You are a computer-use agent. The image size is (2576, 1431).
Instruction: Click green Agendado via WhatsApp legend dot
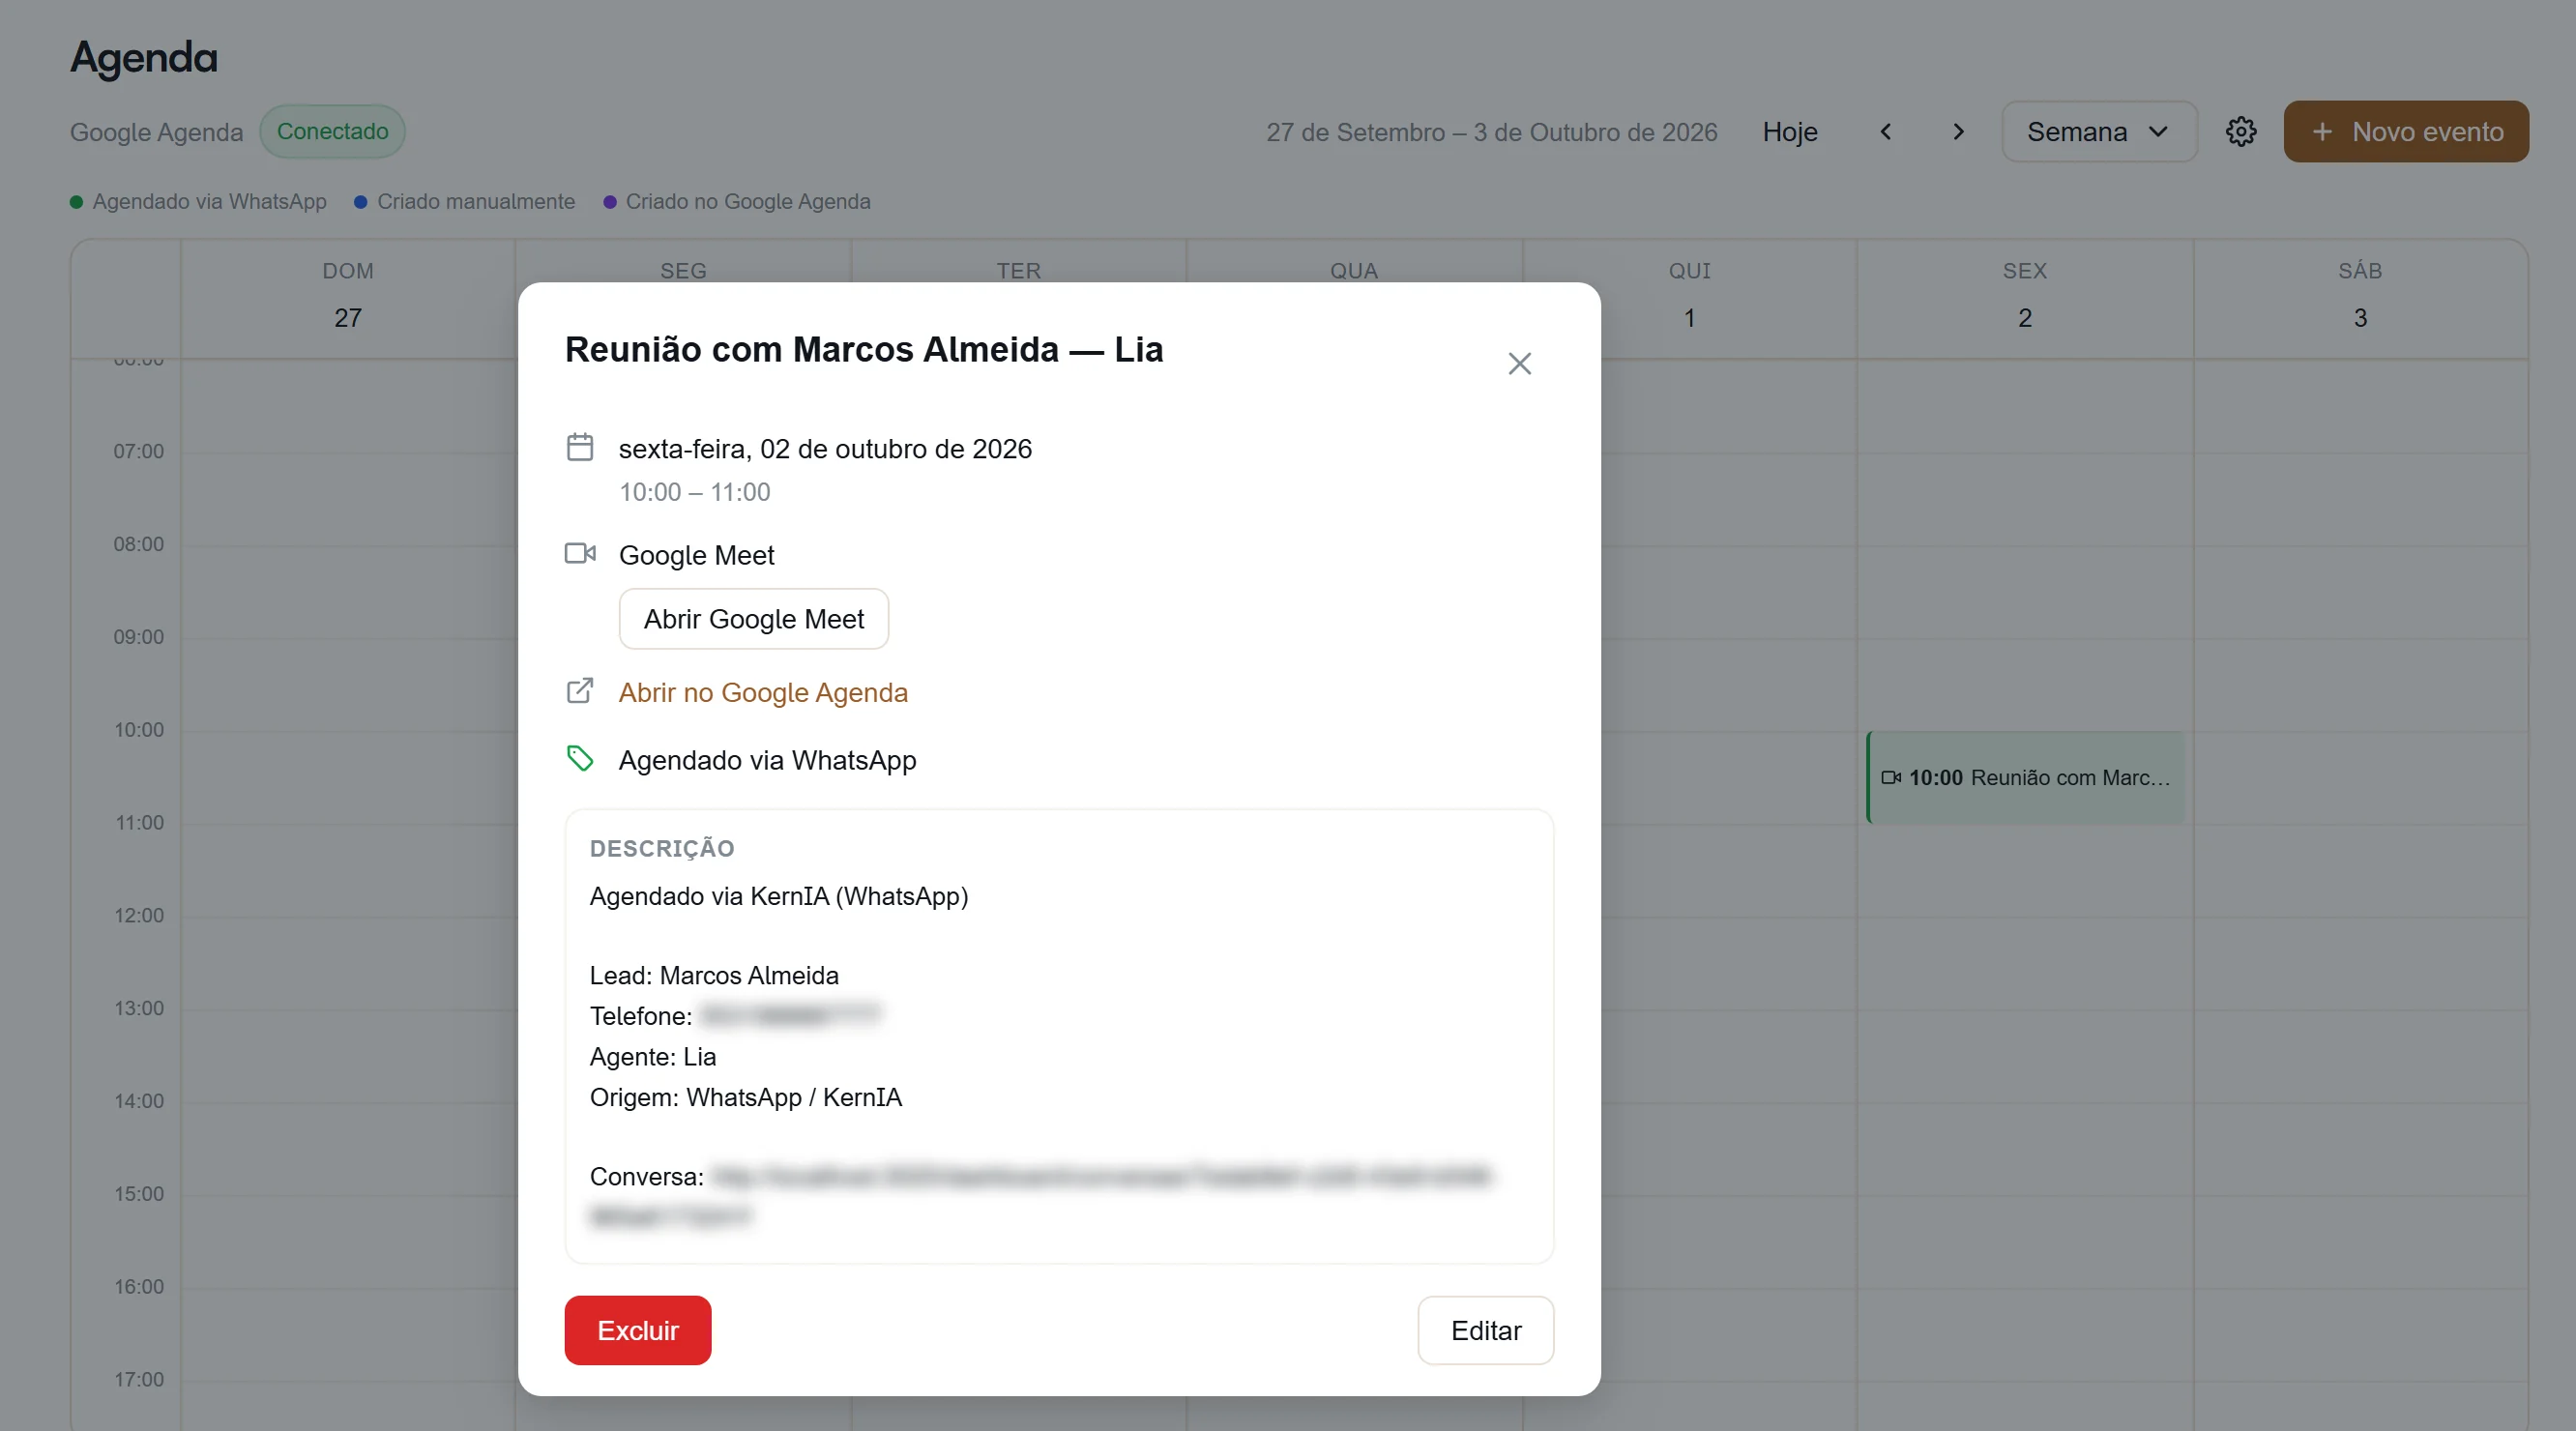click(x=76, y=202)
